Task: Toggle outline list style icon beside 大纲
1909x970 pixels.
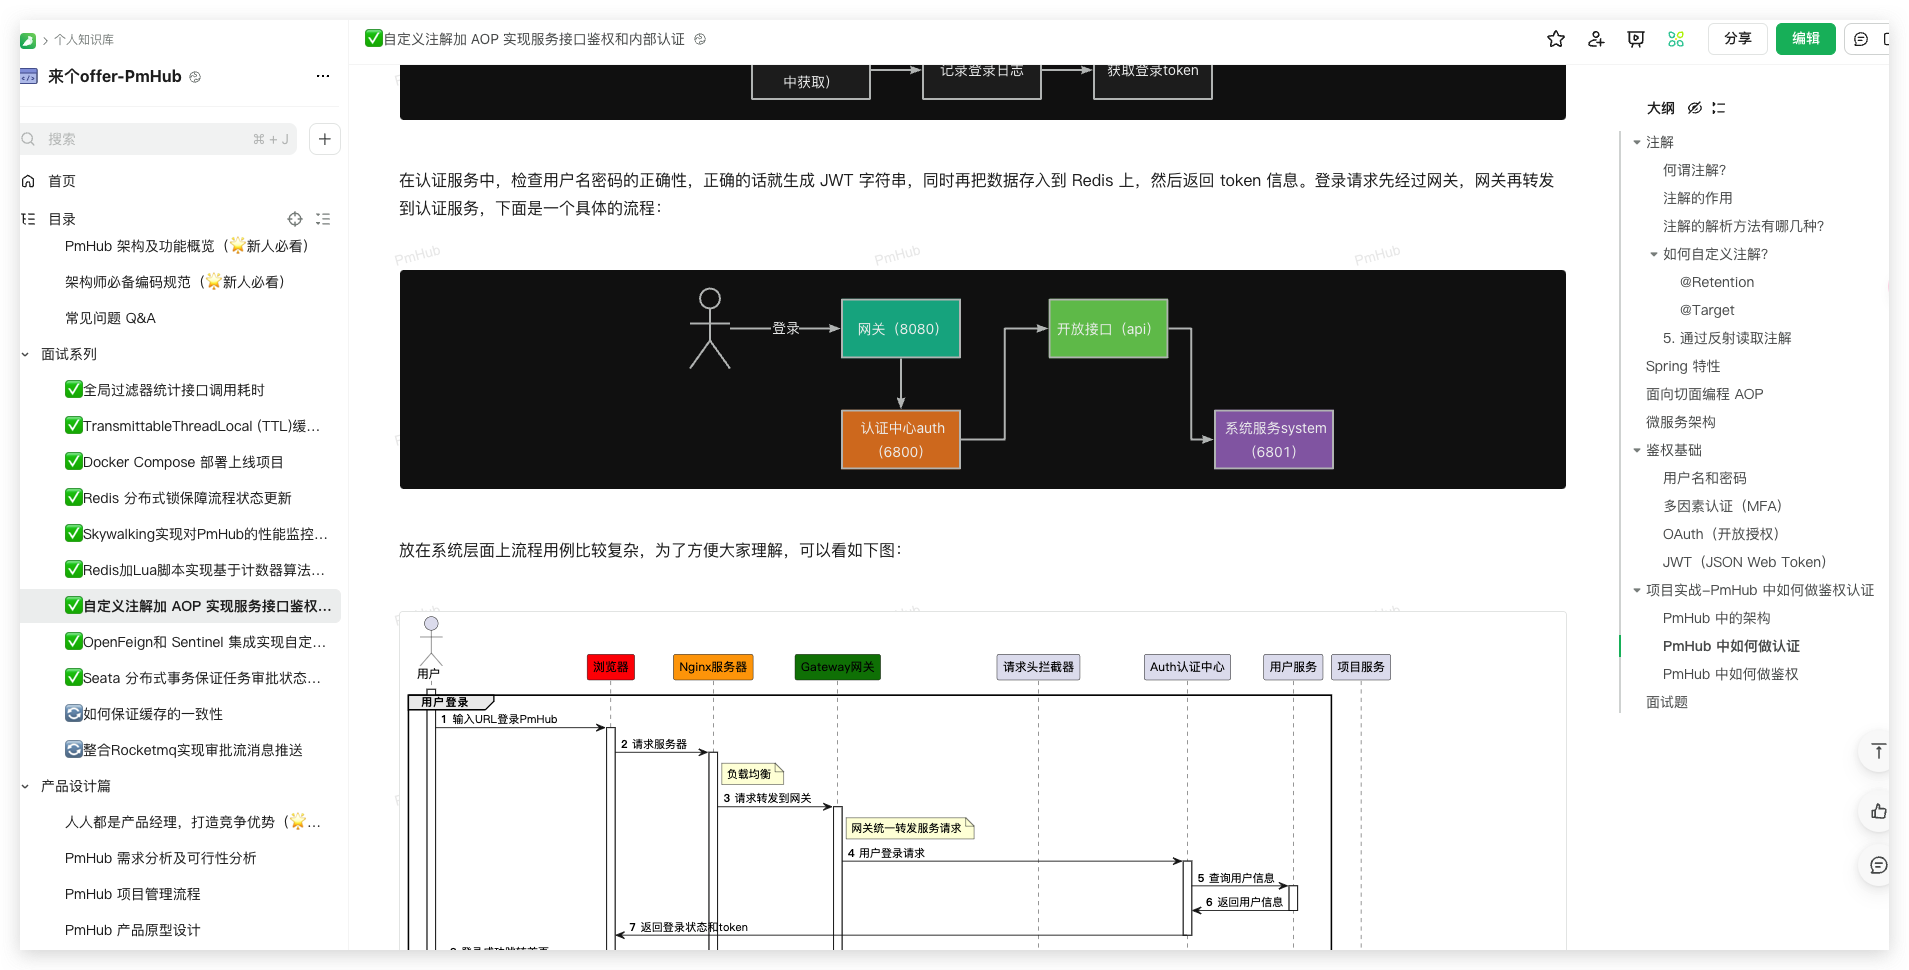Action: [1719, 108]
